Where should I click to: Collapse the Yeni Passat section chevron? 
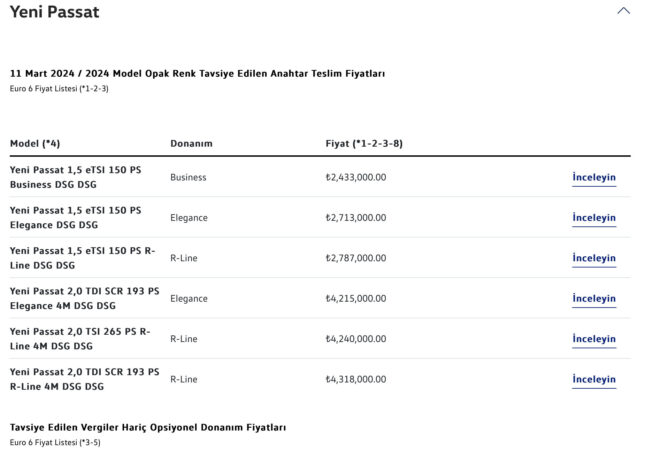[x=623, y=11]
